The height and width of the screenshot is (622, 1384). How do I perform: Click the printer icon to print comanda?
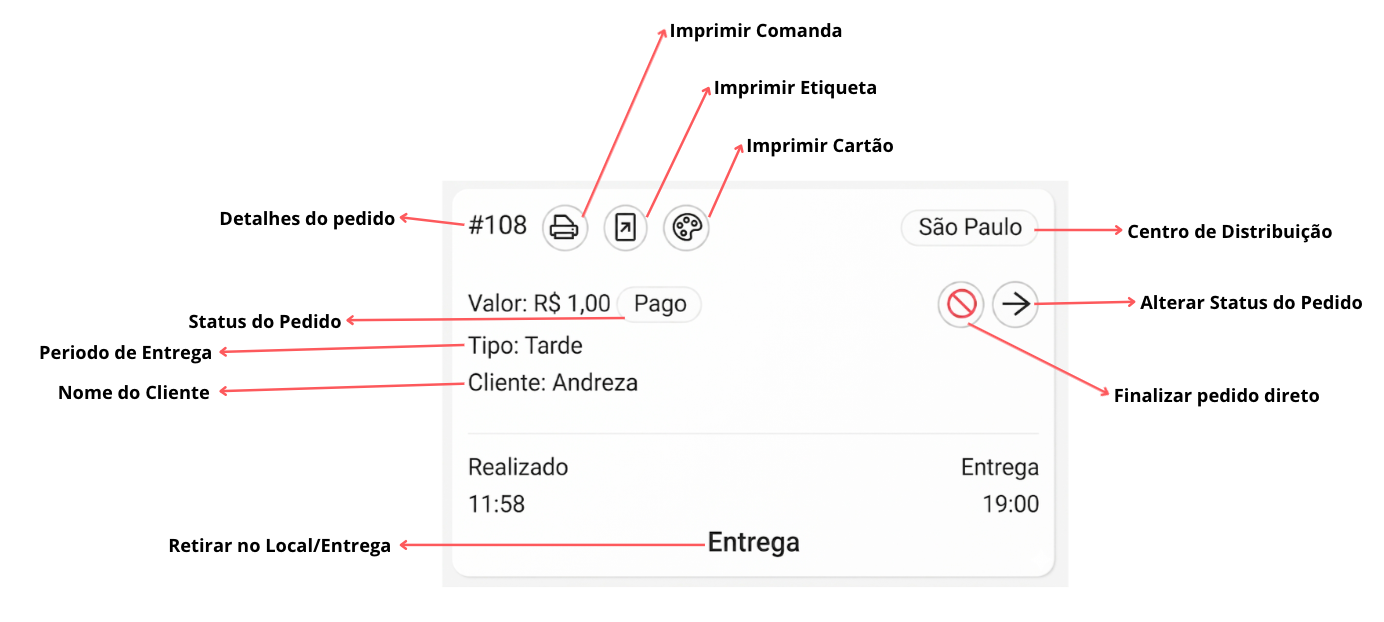point(565,228)
